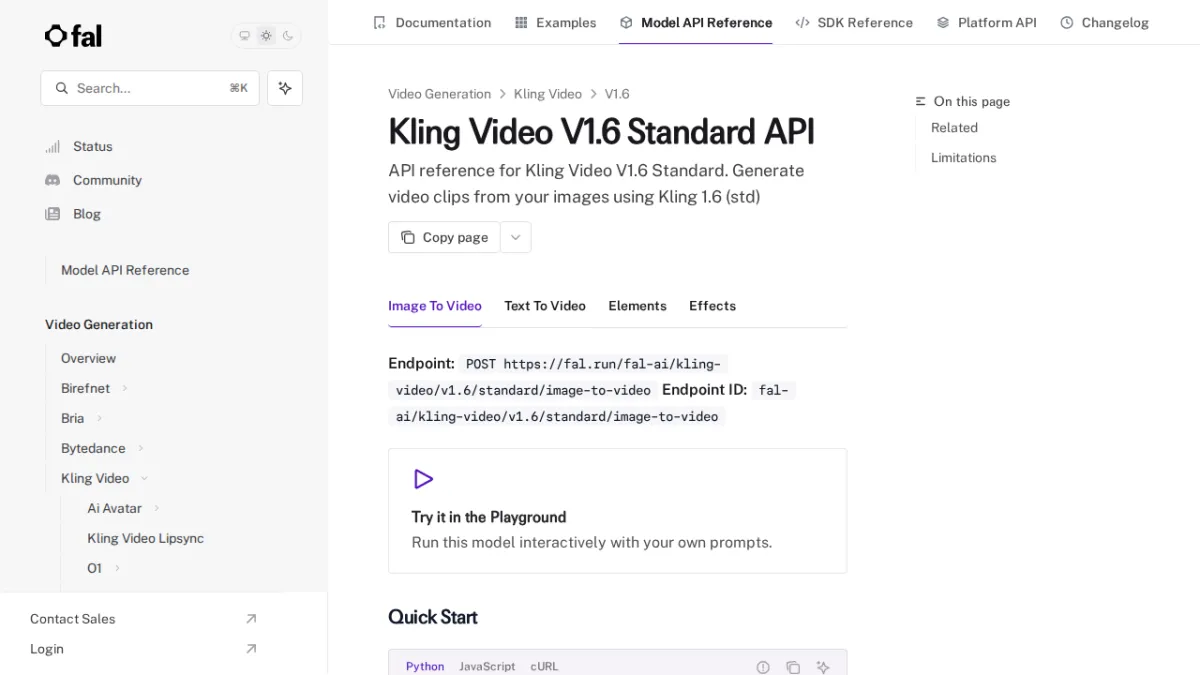Copy the Quick Start code snippet
The width and height of the screenshot is (1200, 675).
pos(793,667)
